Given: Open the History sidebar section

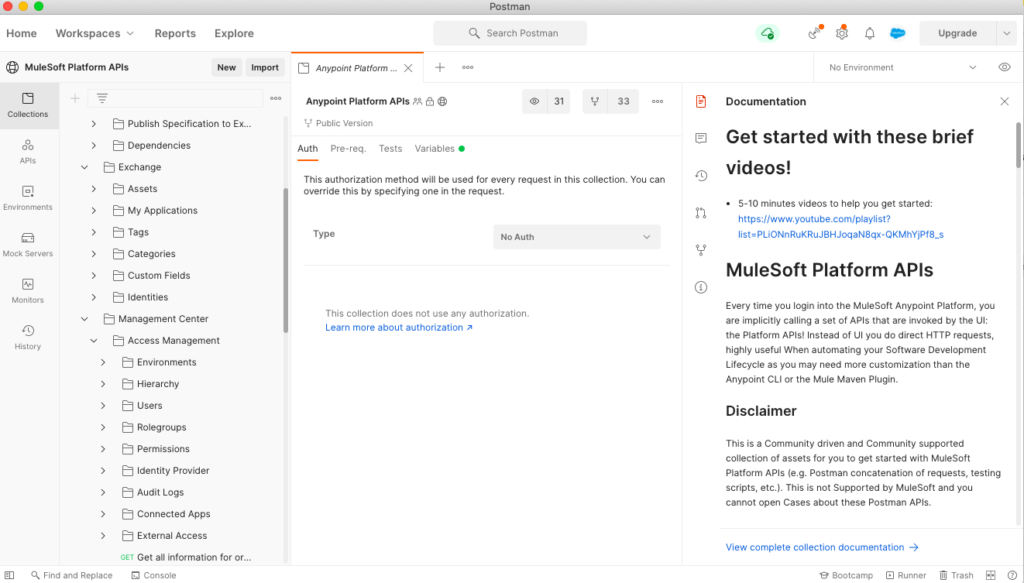Looking at the screenshot, I should coord(27,337).
